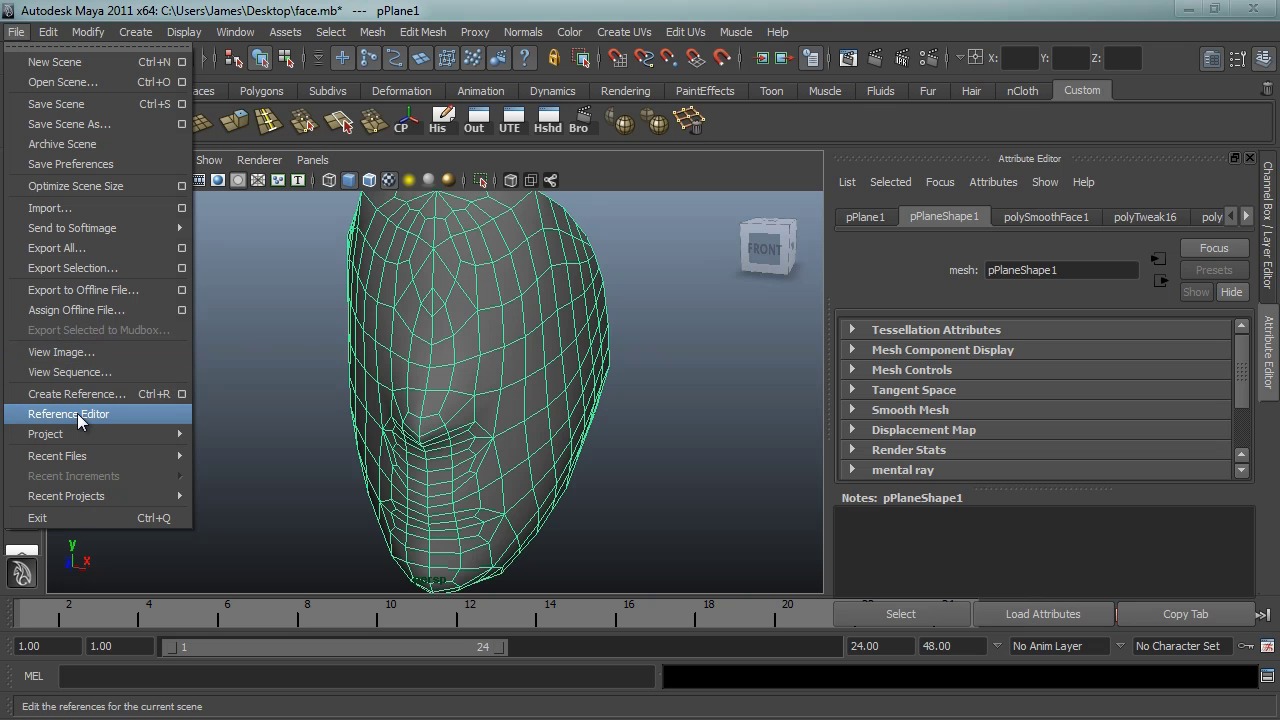Open Create Reference option box
The height and width of the screenshot is (720, 1280).
[182, 394]
